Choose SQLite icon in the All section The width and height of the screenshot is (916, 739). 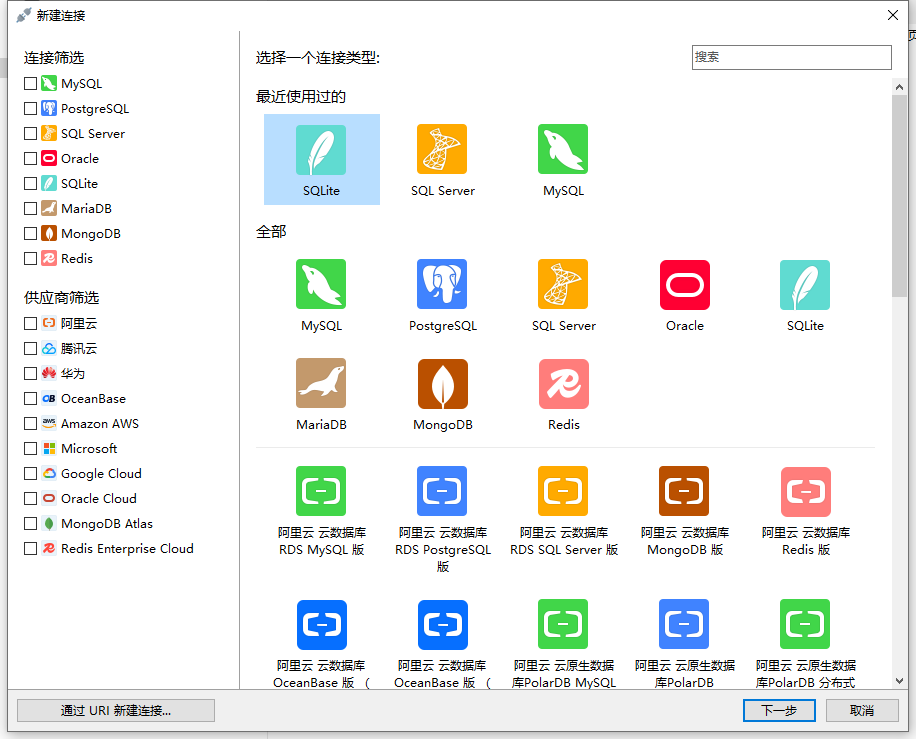pyautogui.click(x=805, y=285)
